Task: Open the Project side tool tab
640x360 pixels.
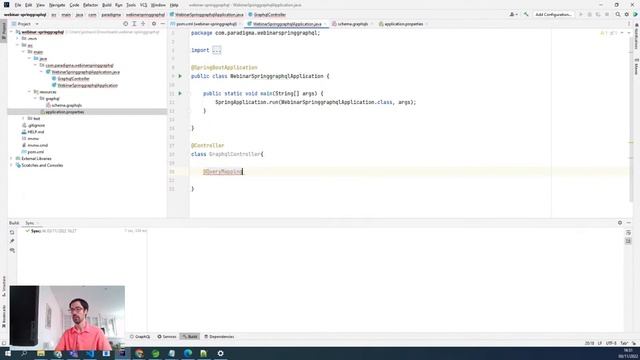Action: click(4, 31)
